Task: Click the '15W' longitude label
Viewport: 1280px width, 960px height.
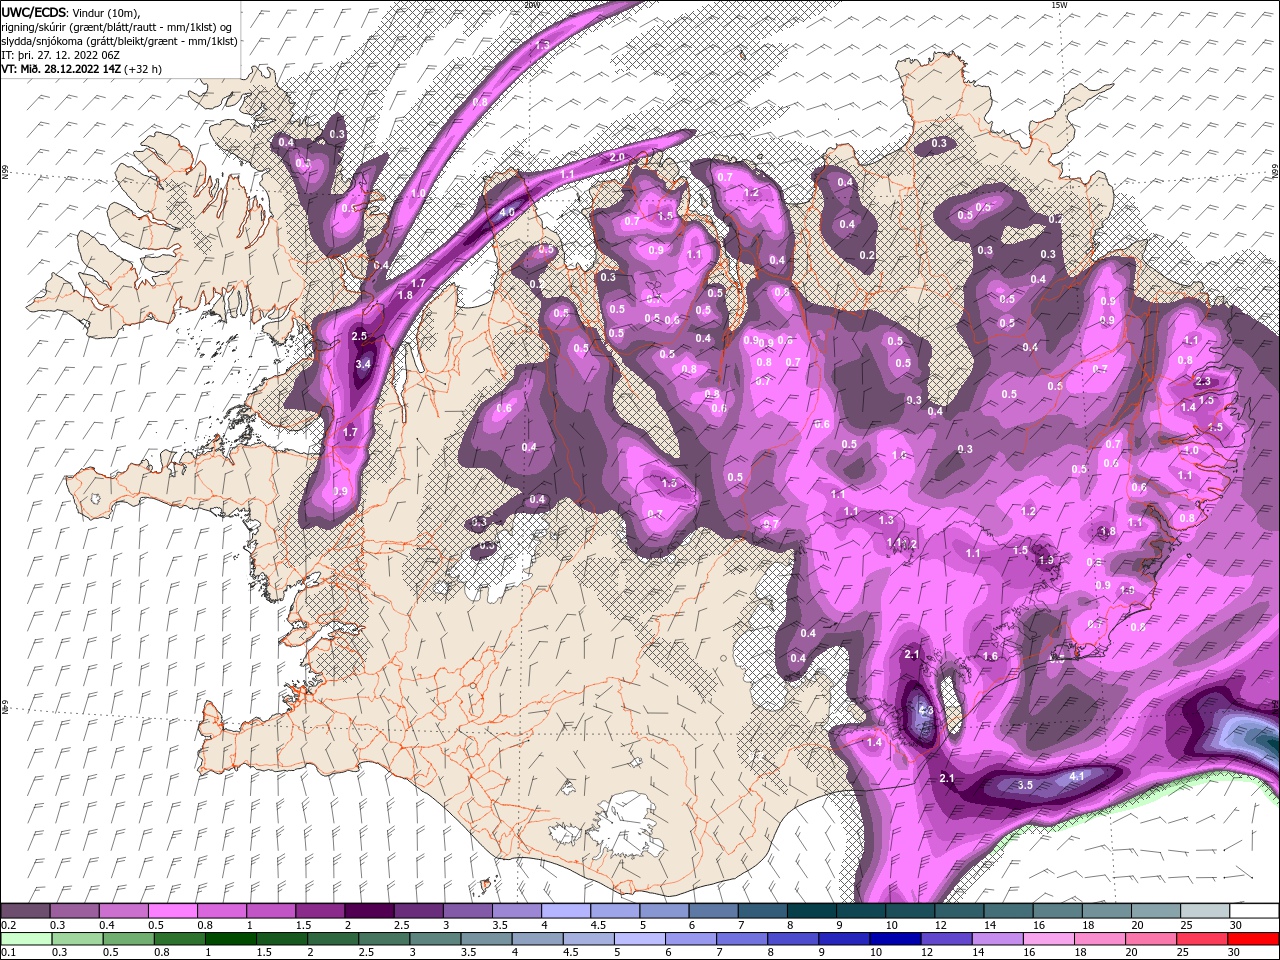Action: (x=1059, y=5)
